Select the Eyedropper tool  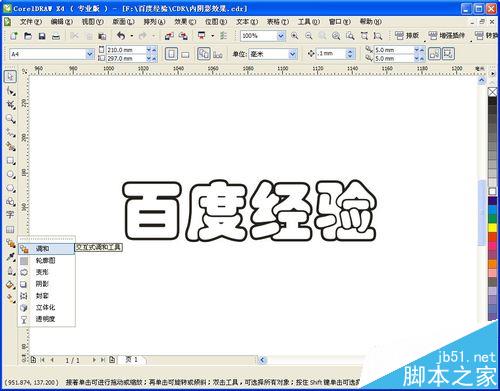pos(10,257)
